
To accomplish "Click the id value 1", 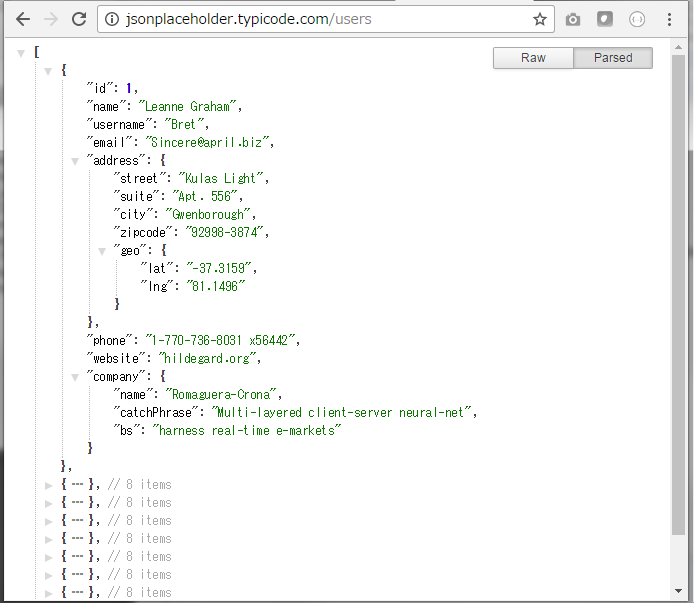I will point(129,89).
